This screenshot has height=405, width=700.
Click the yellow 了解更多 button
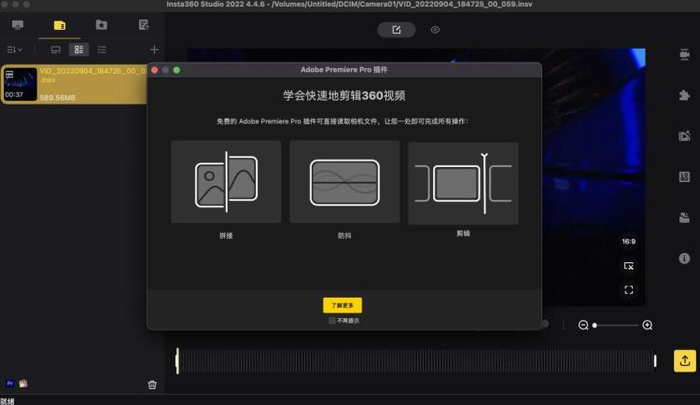(x=342, y=305)
